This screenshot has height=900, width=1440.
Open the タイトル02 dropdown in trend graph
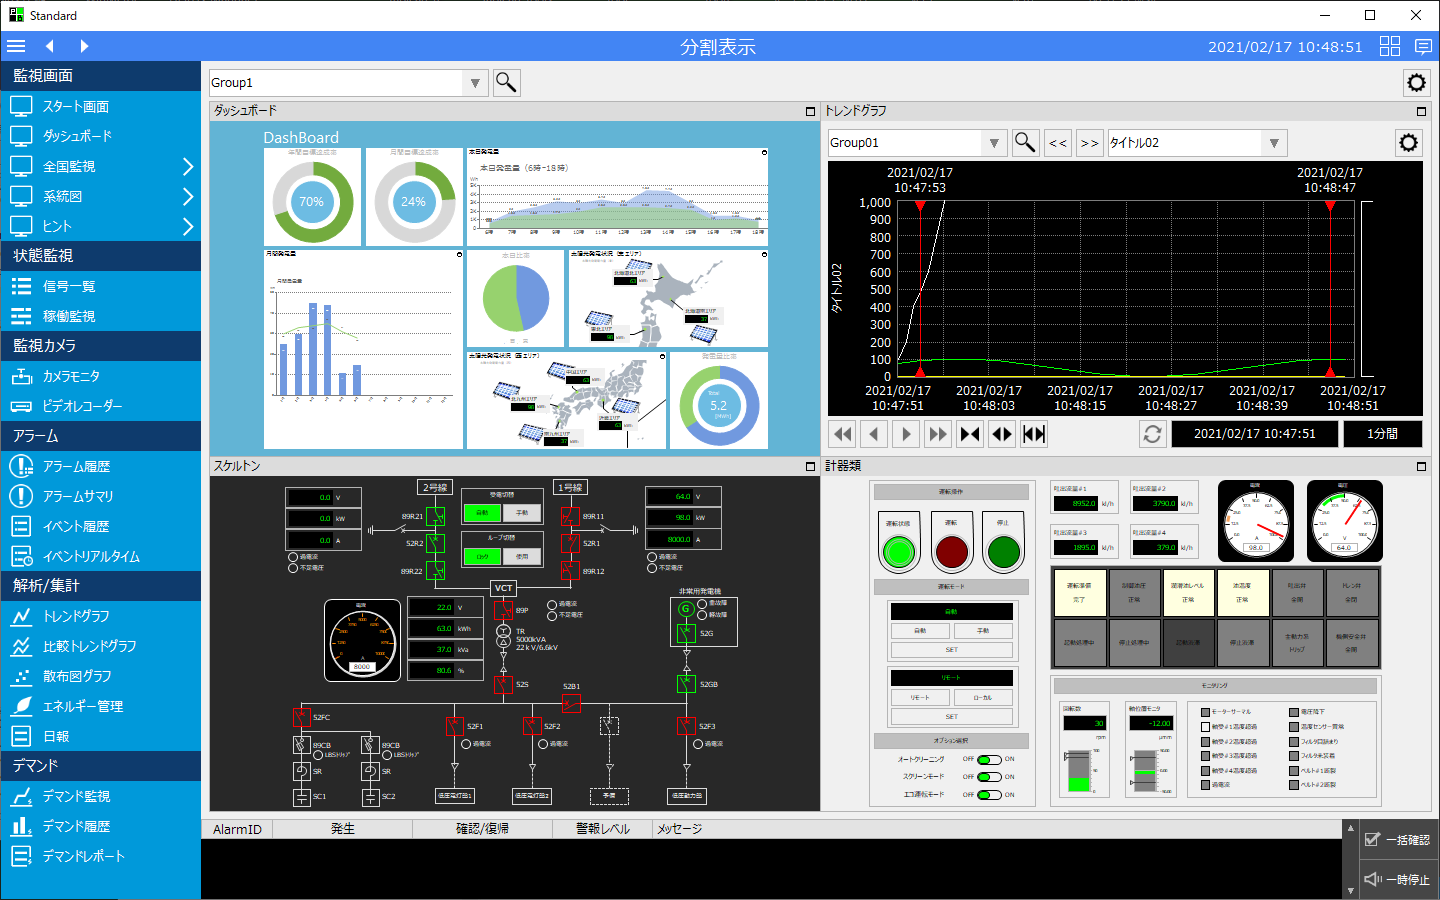tap(1273, 143)
